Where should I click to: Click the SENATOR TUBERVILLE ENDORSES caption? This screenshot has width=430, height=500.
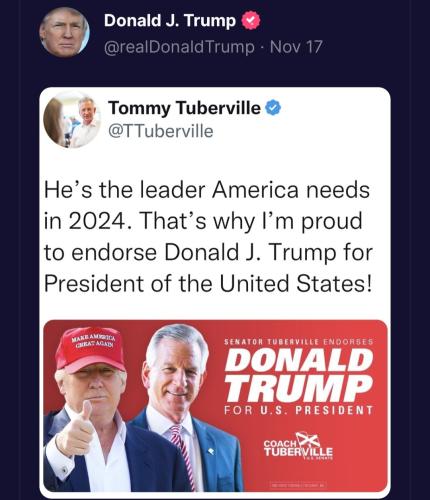coord(299,342)
